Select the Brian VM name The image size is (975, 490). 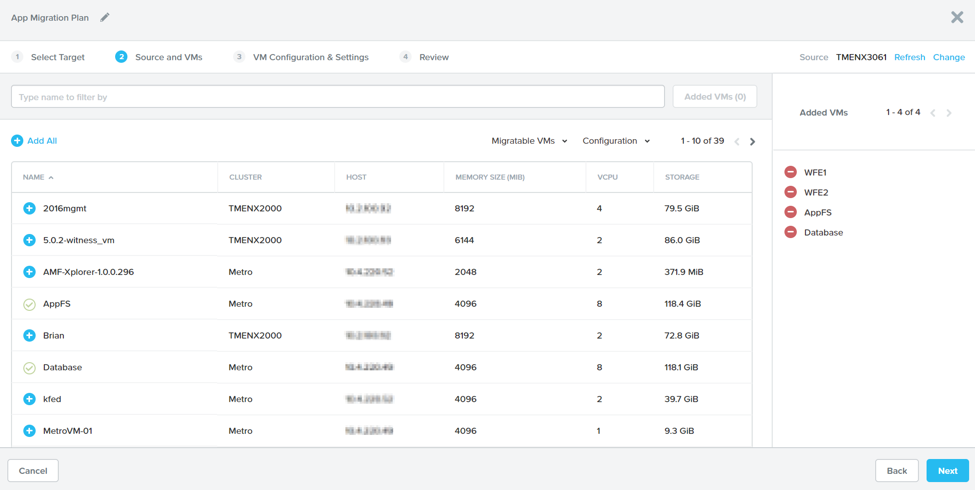tap(53, 335)
